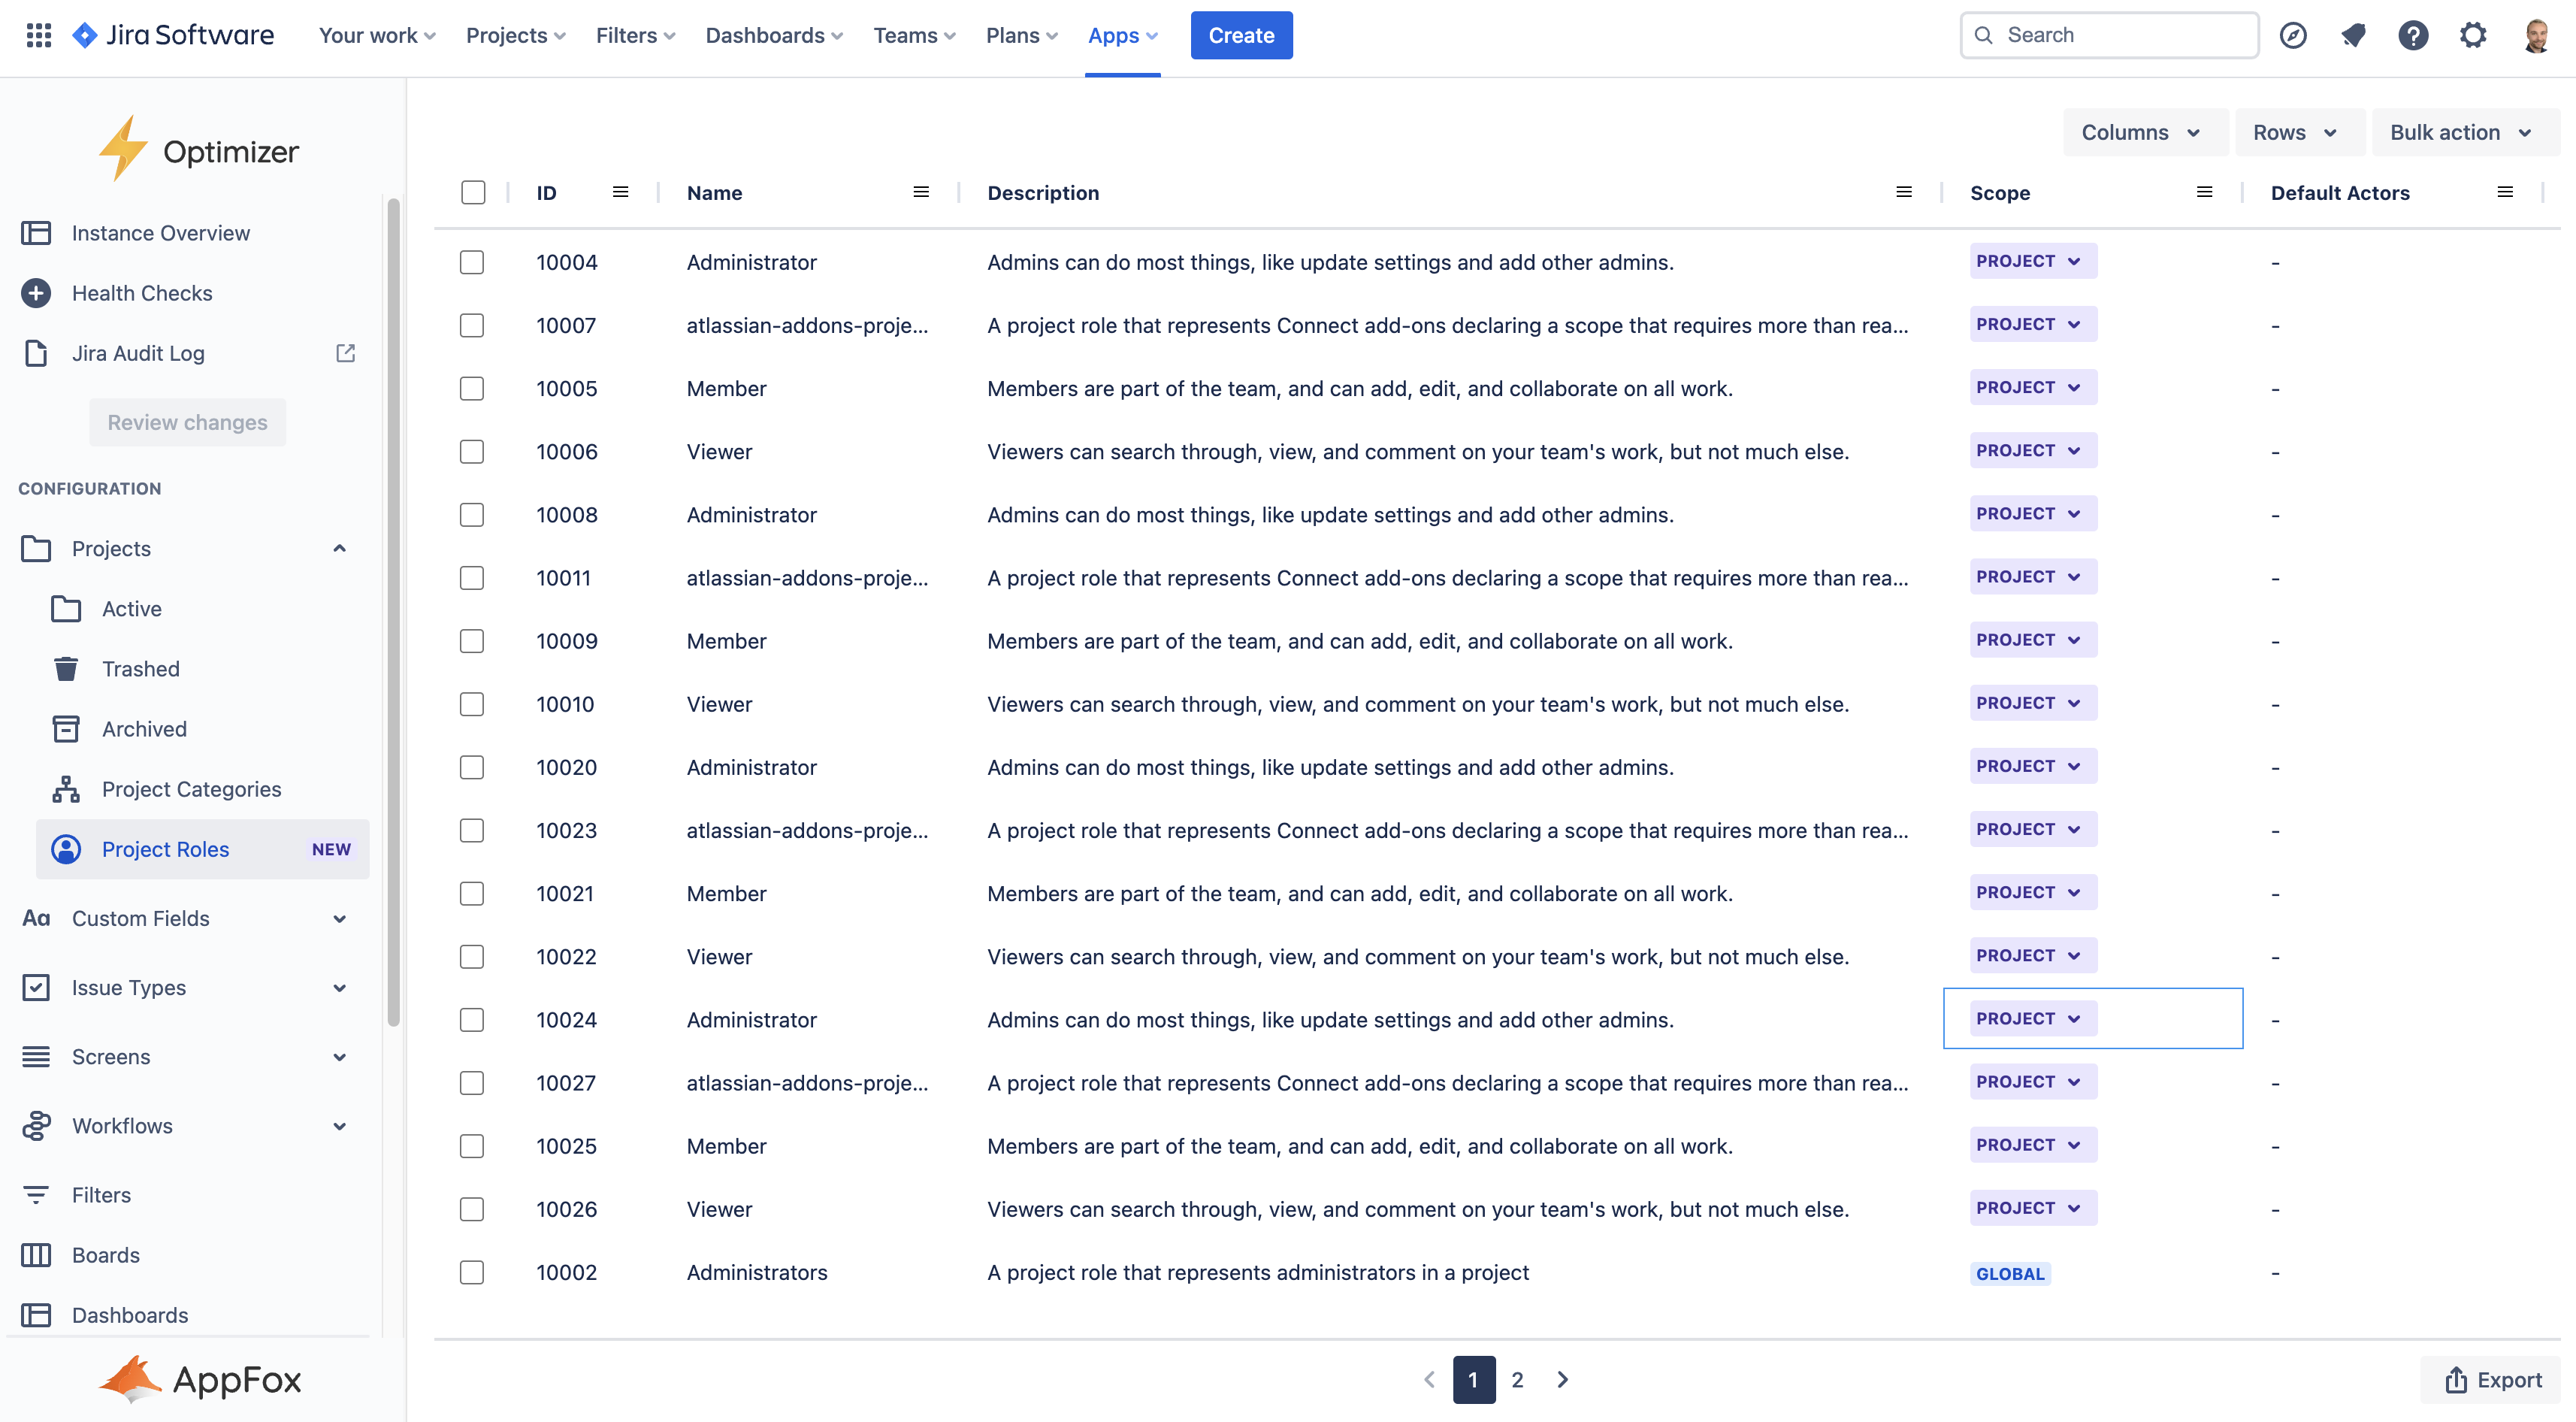This screenshot has width=2576, height=1422.
Task: Open the Instance Overview panel
Action: 160,232
